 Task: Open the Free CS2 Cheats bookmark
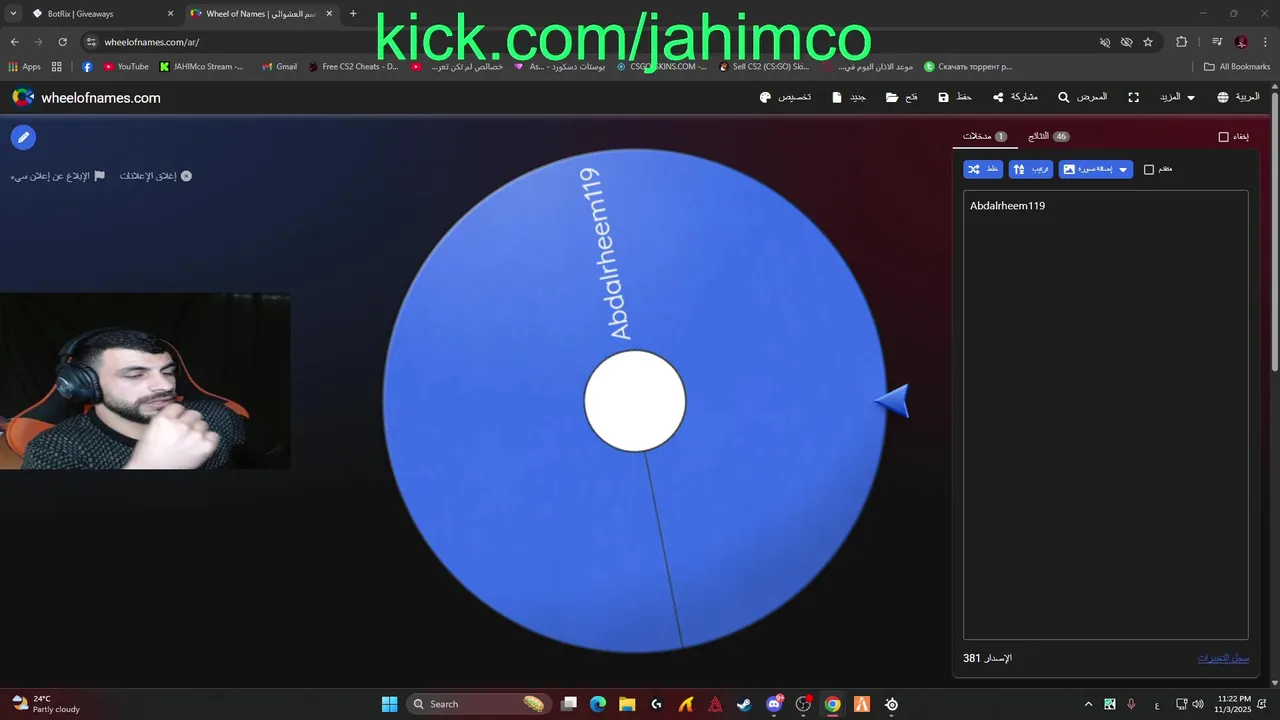click(x=353, y=67)
